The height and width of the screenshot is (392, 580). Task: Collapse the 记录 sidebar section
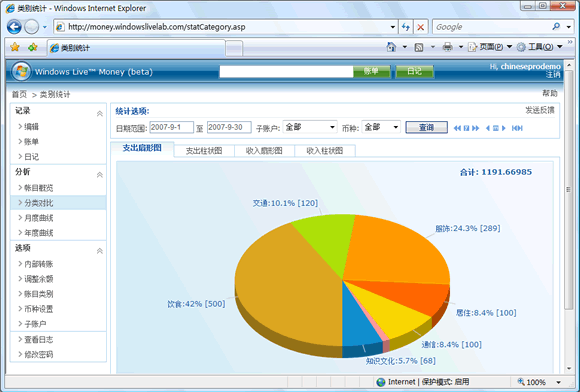point(100,114)
